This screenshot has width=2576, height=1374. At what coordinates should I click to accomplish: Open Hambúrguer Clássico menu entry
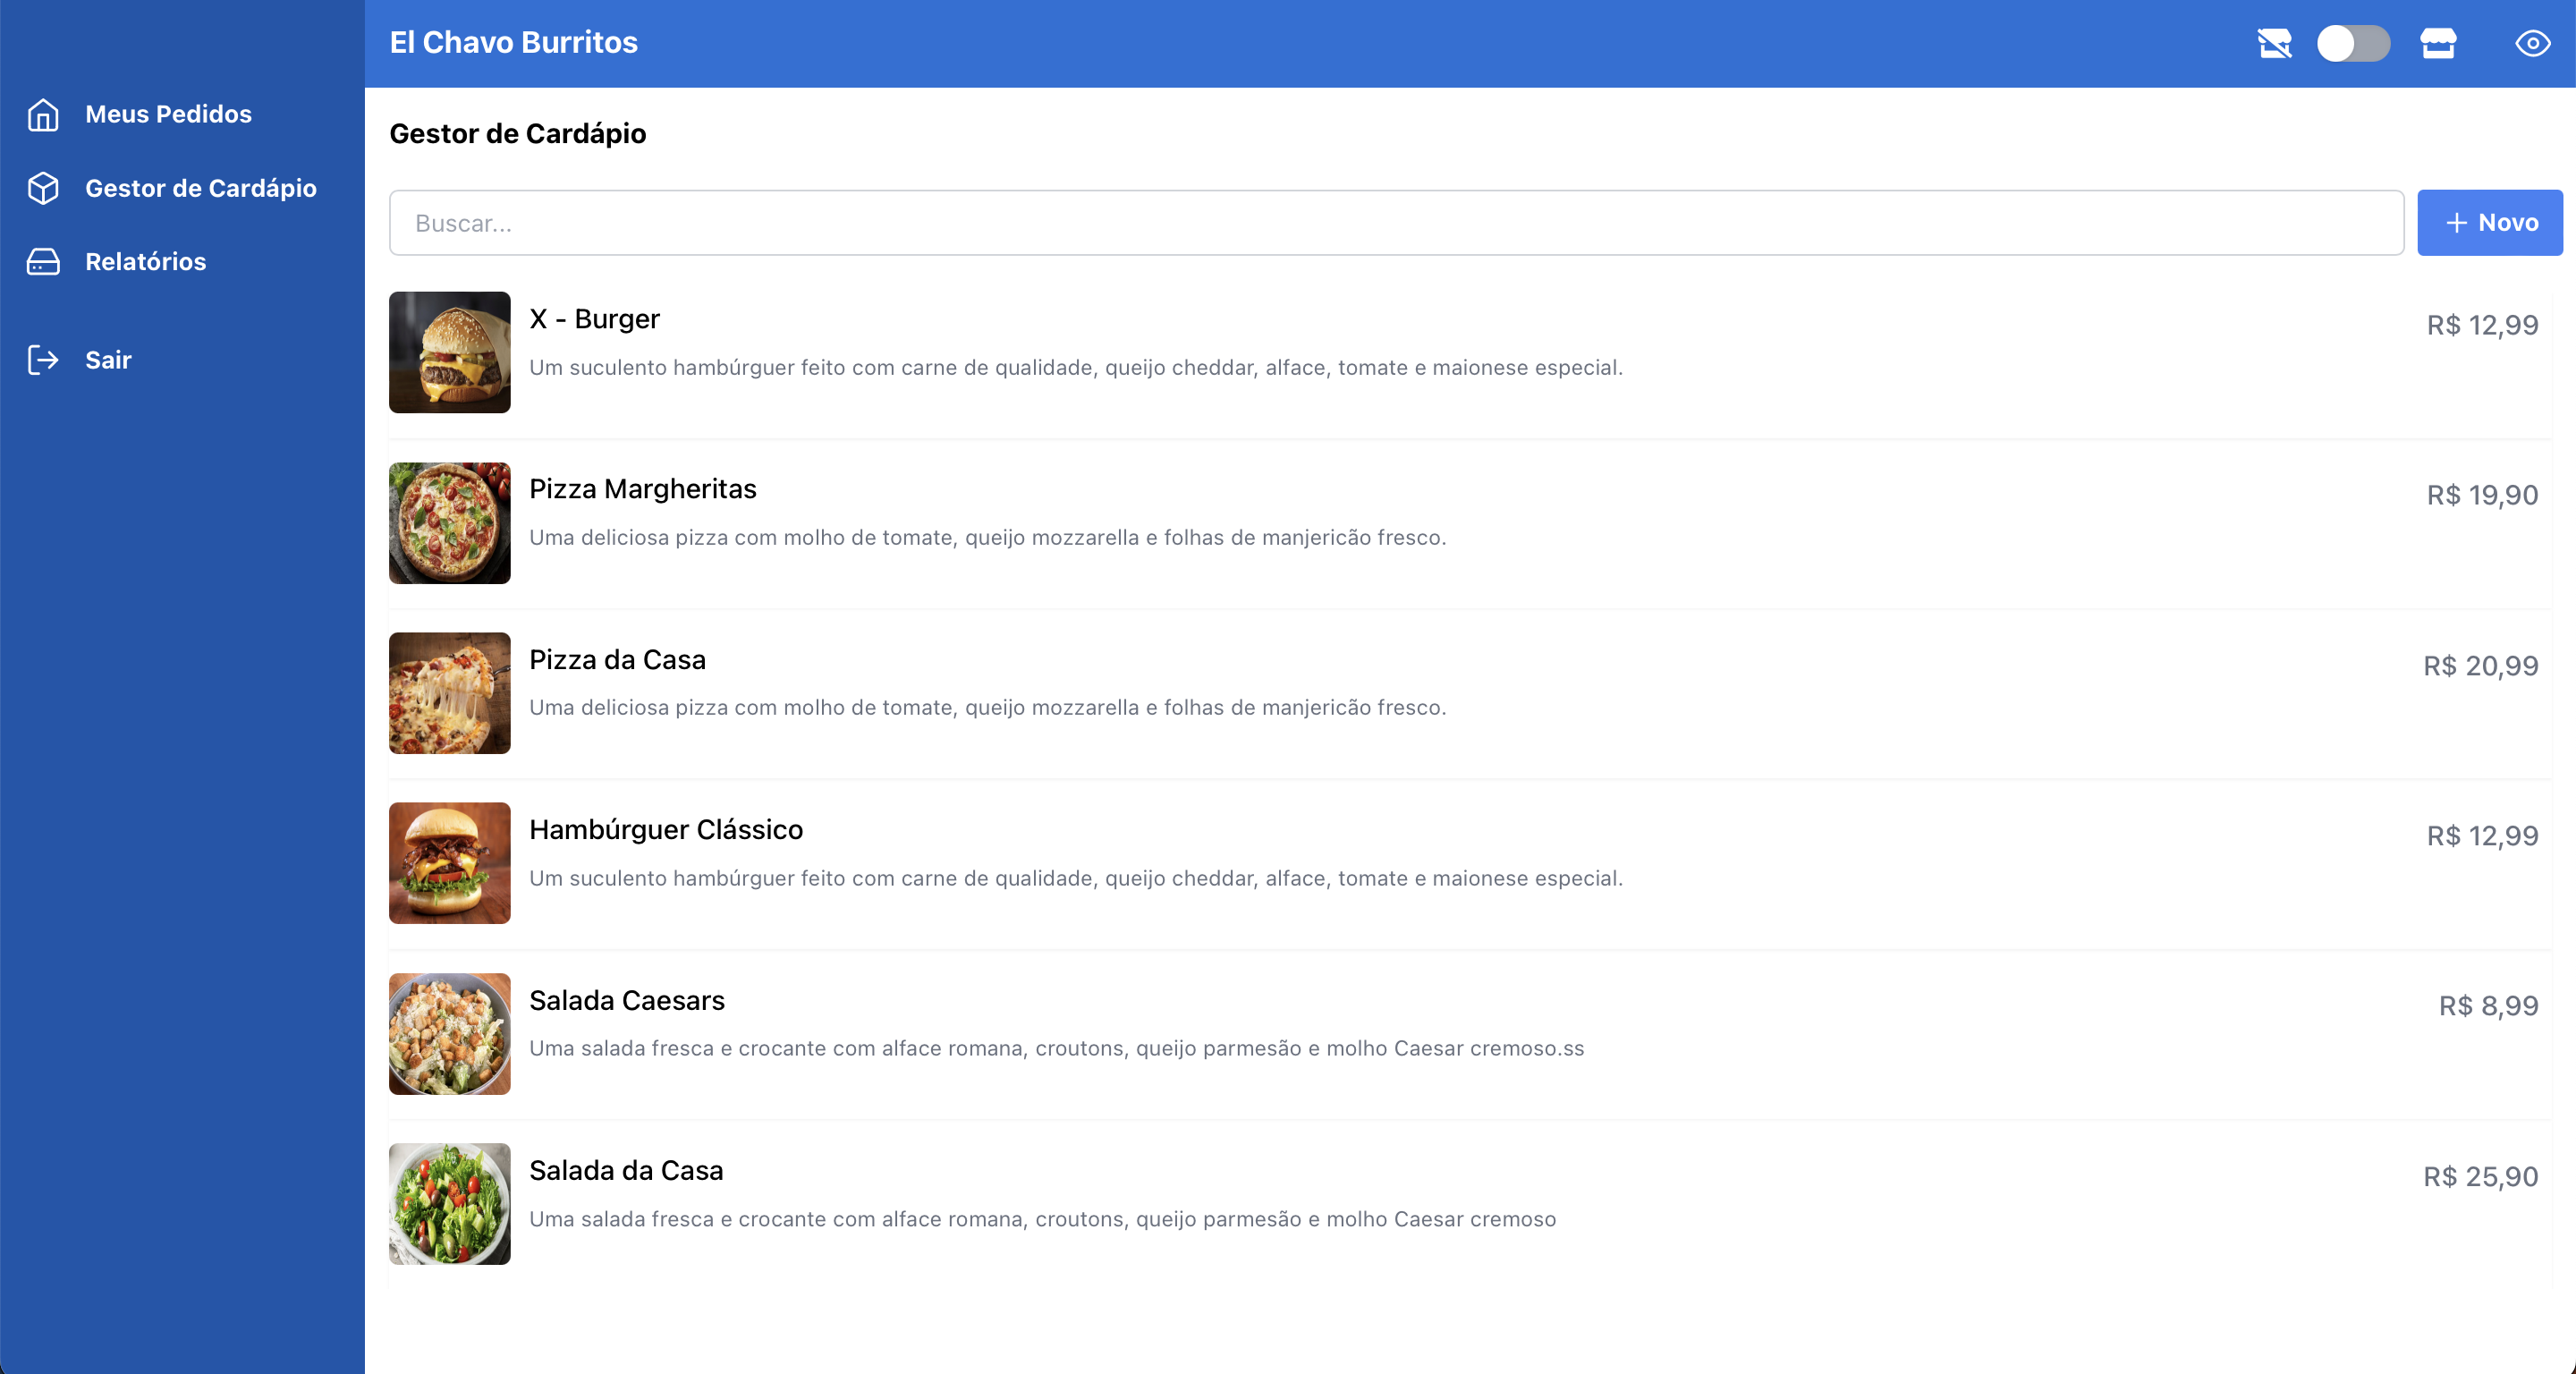tap(665, 830)
